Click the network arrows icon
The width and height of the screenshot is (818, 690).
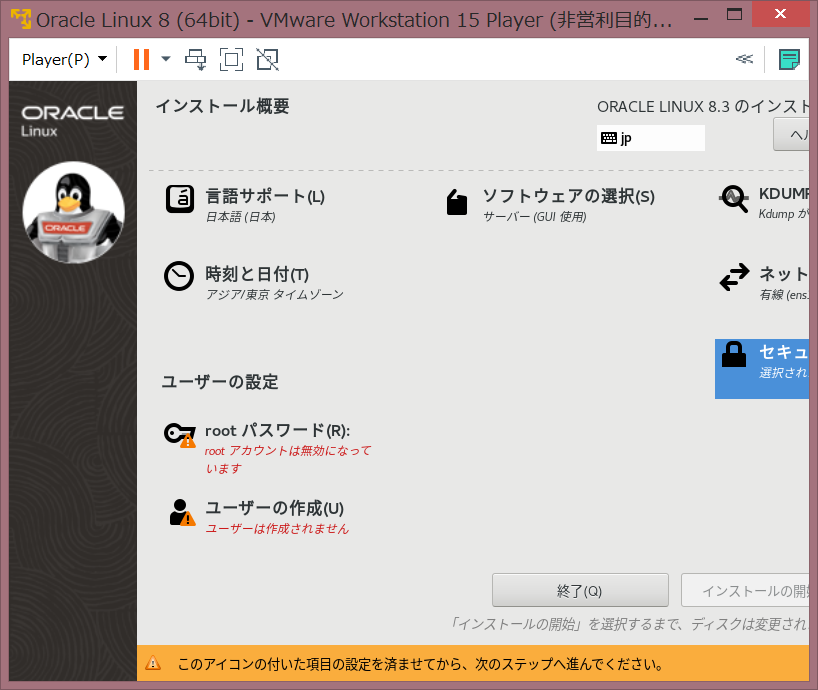tap(735, 277)
